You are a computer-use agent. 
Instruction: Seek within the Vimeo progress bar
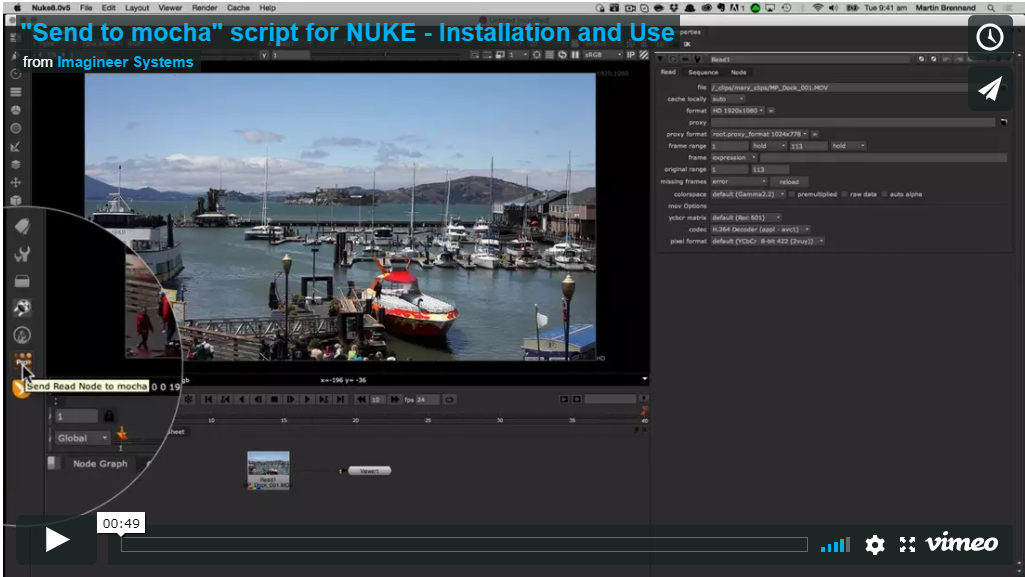[464, 544]
